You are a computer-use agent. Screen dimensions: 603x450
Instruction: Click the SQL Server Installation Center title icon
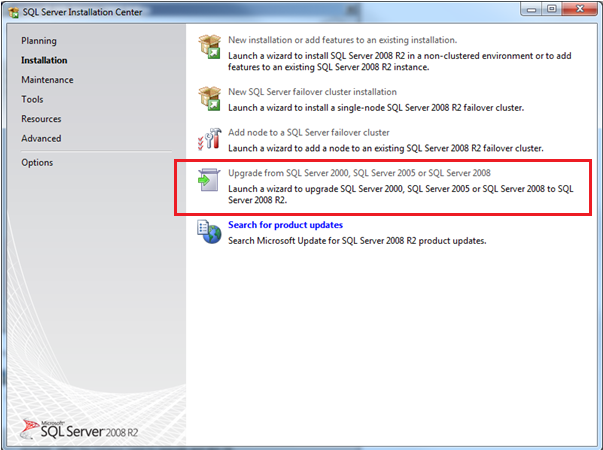coord(13,12)
